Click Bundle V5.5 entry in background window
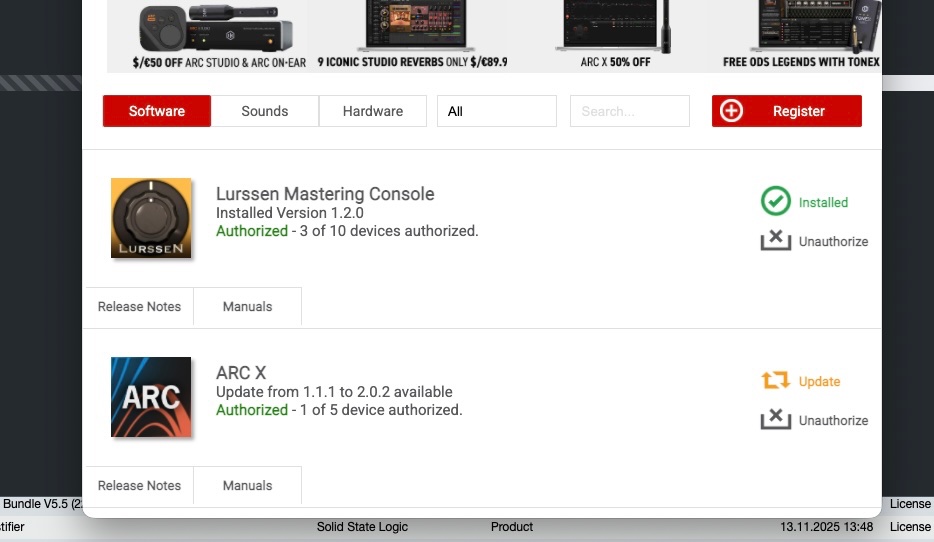This screenshot has height=542, width=934. point(42,504)
